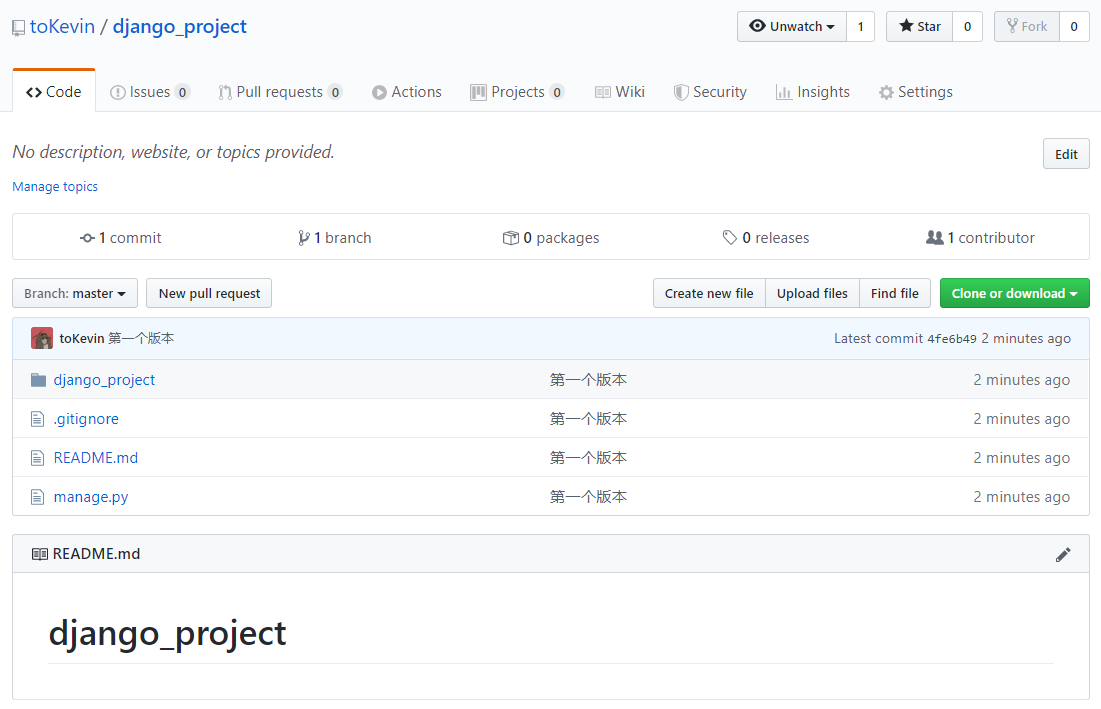Click commit message in django_project row
1101x709 pixels.
click(x=588, y=380)
